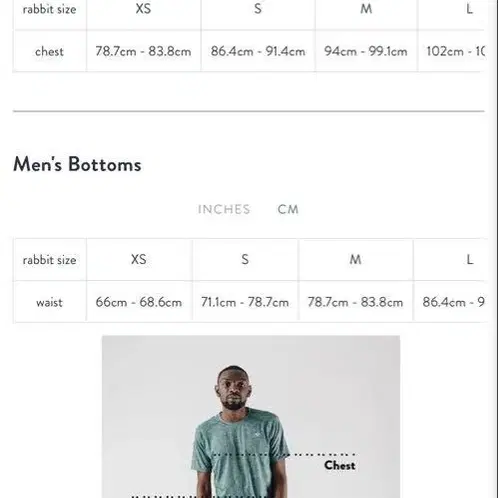Select L column in chest table

[469, 9]
